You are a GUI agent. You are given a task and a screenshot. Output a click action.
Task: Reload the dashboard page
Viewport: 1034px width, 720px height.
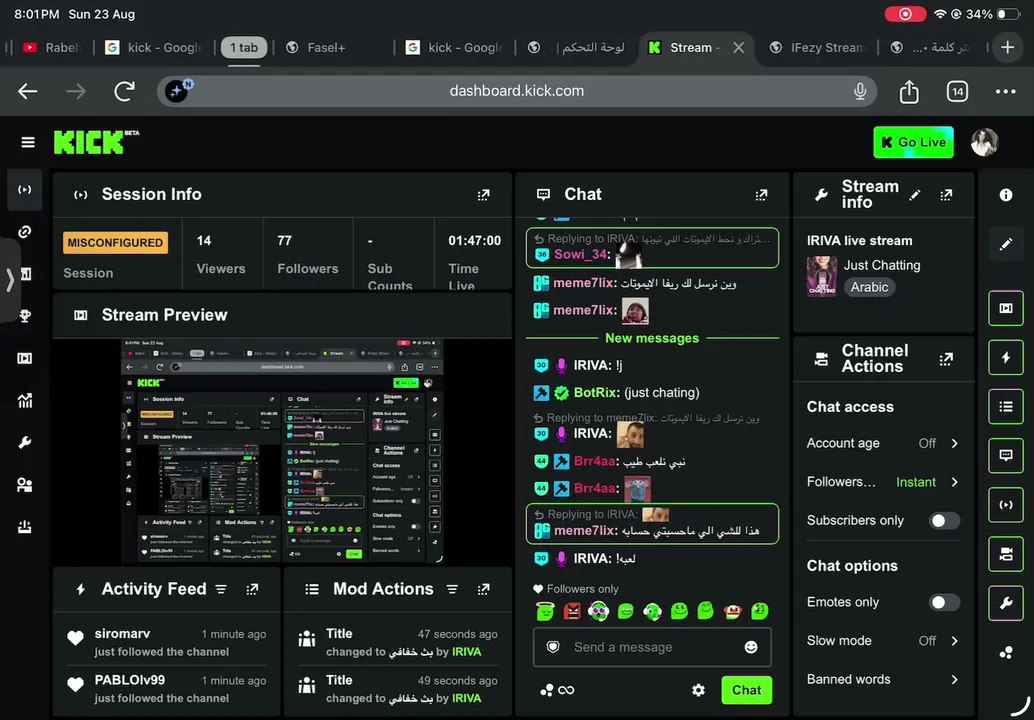point(125,92)
